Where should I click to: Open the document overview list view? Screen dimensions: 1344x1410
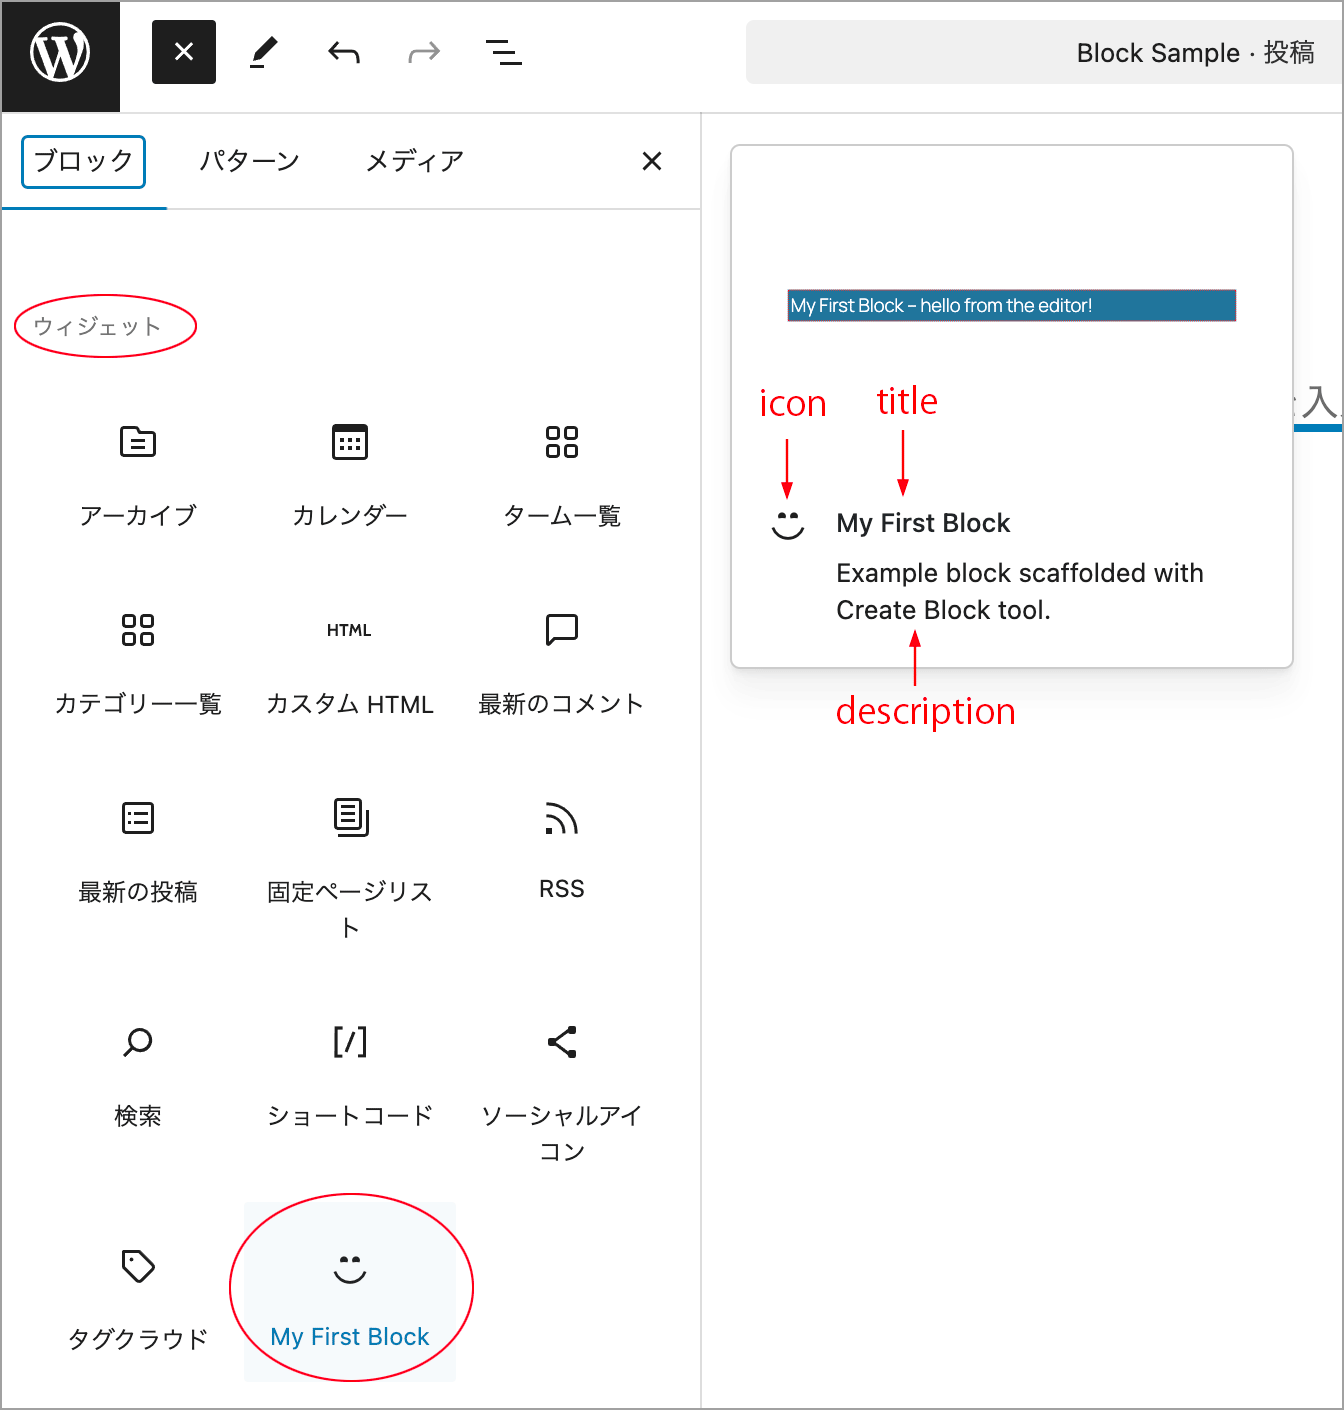(503, 52)
